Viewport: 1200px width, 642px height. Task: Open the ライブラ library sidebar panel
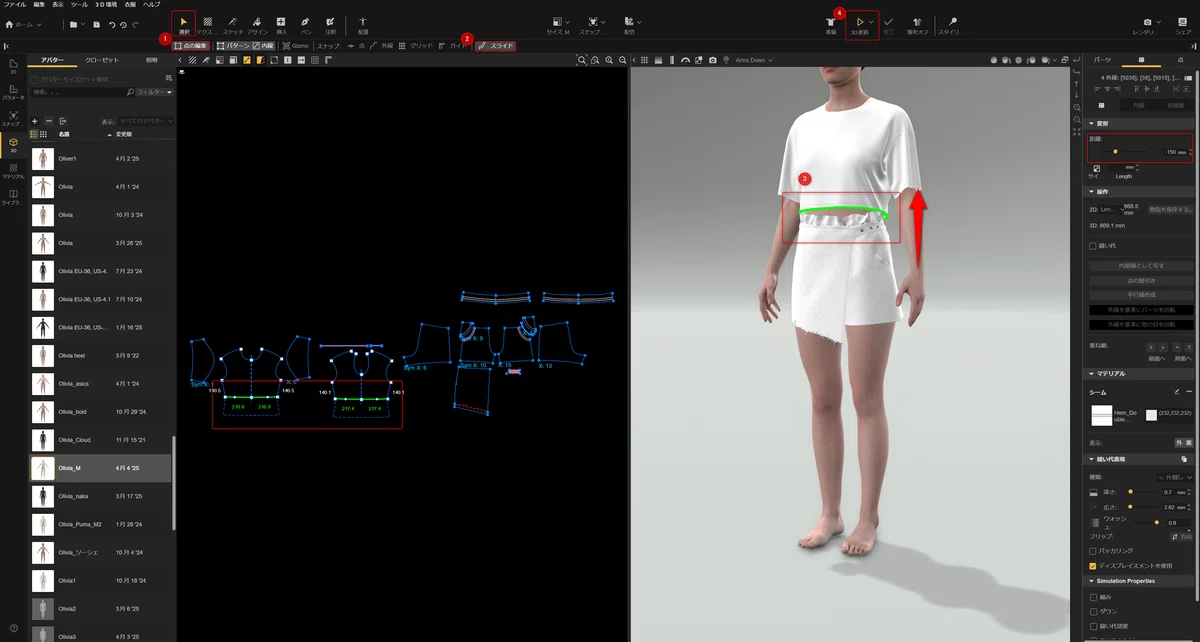pyautogui.click(x=13, y=196)
